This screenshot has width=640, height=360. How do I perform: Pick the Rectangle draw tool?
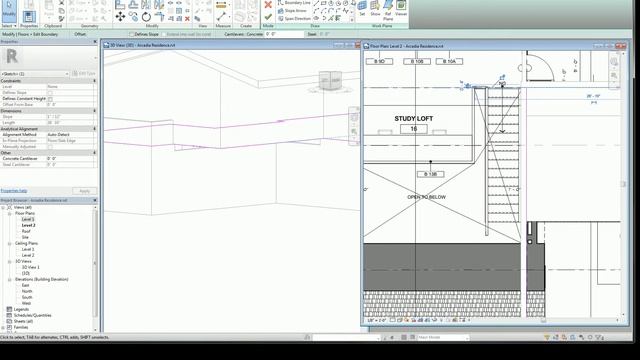click(x=324, y=3)
